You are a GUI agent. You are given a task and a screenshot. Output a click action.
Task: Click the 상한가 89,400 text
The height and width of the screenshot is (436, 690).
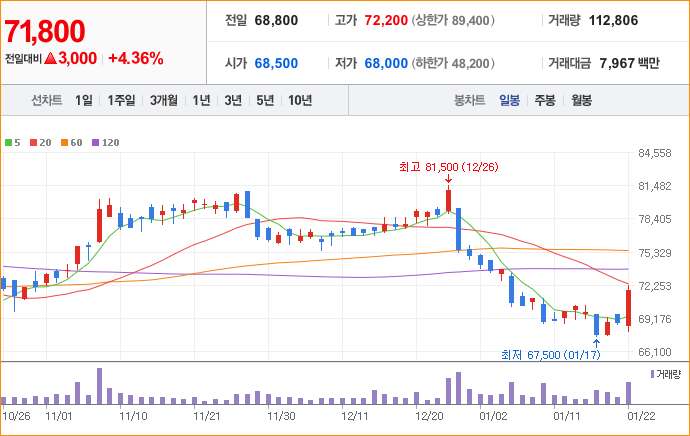coord(453,20)
